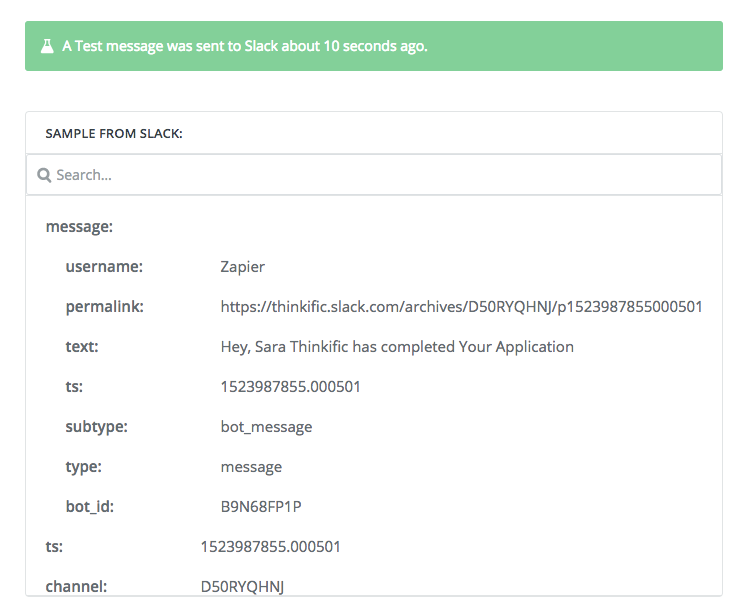Select the bot_id value B9N68FP1P

tap(261, 507)
